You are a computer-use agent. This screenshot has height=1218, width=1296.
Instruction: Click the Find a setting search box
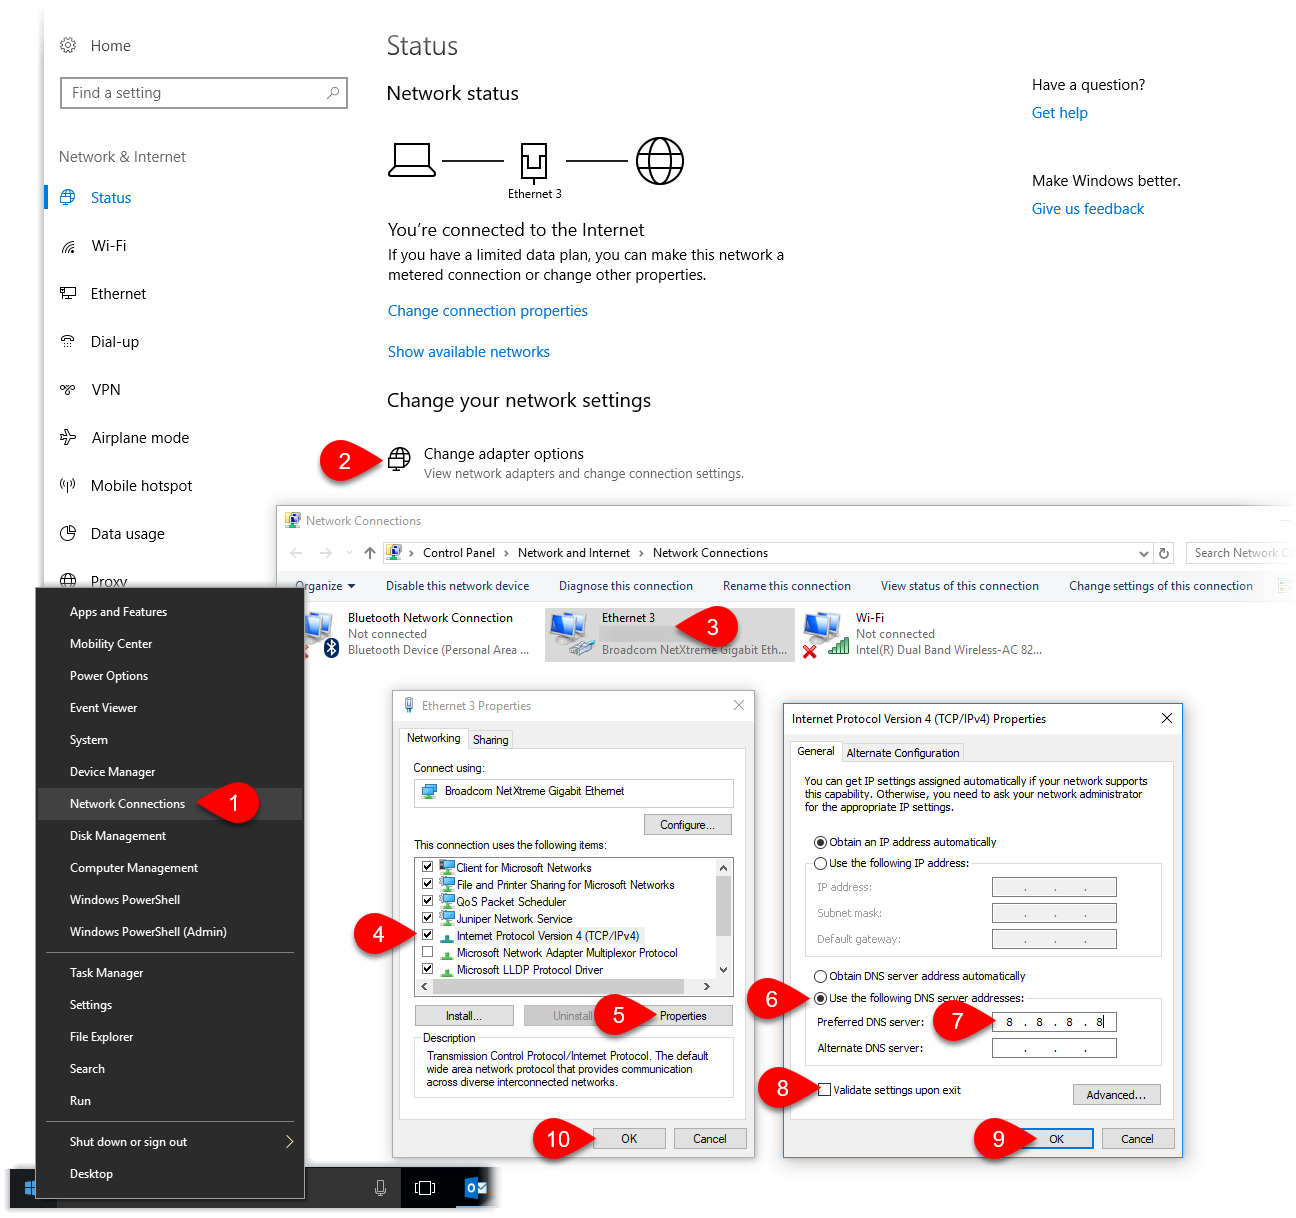(204, 93)
